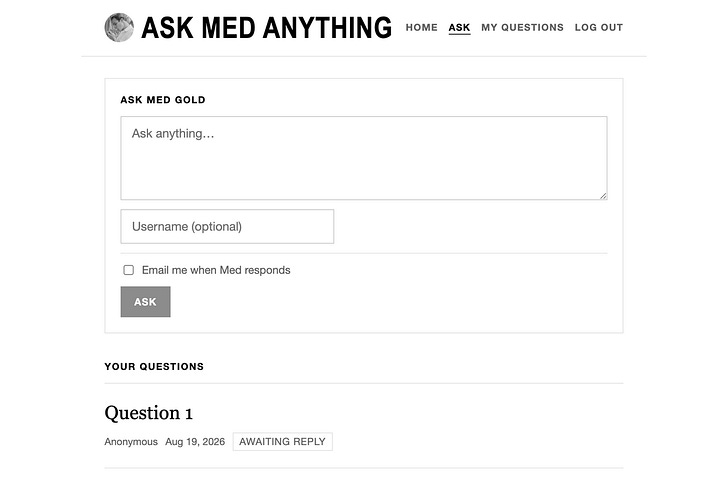728x485 pixels.
Task: Click the ASK MED GOLD heading
Action: pyautogui.click(x=163, y=100)
